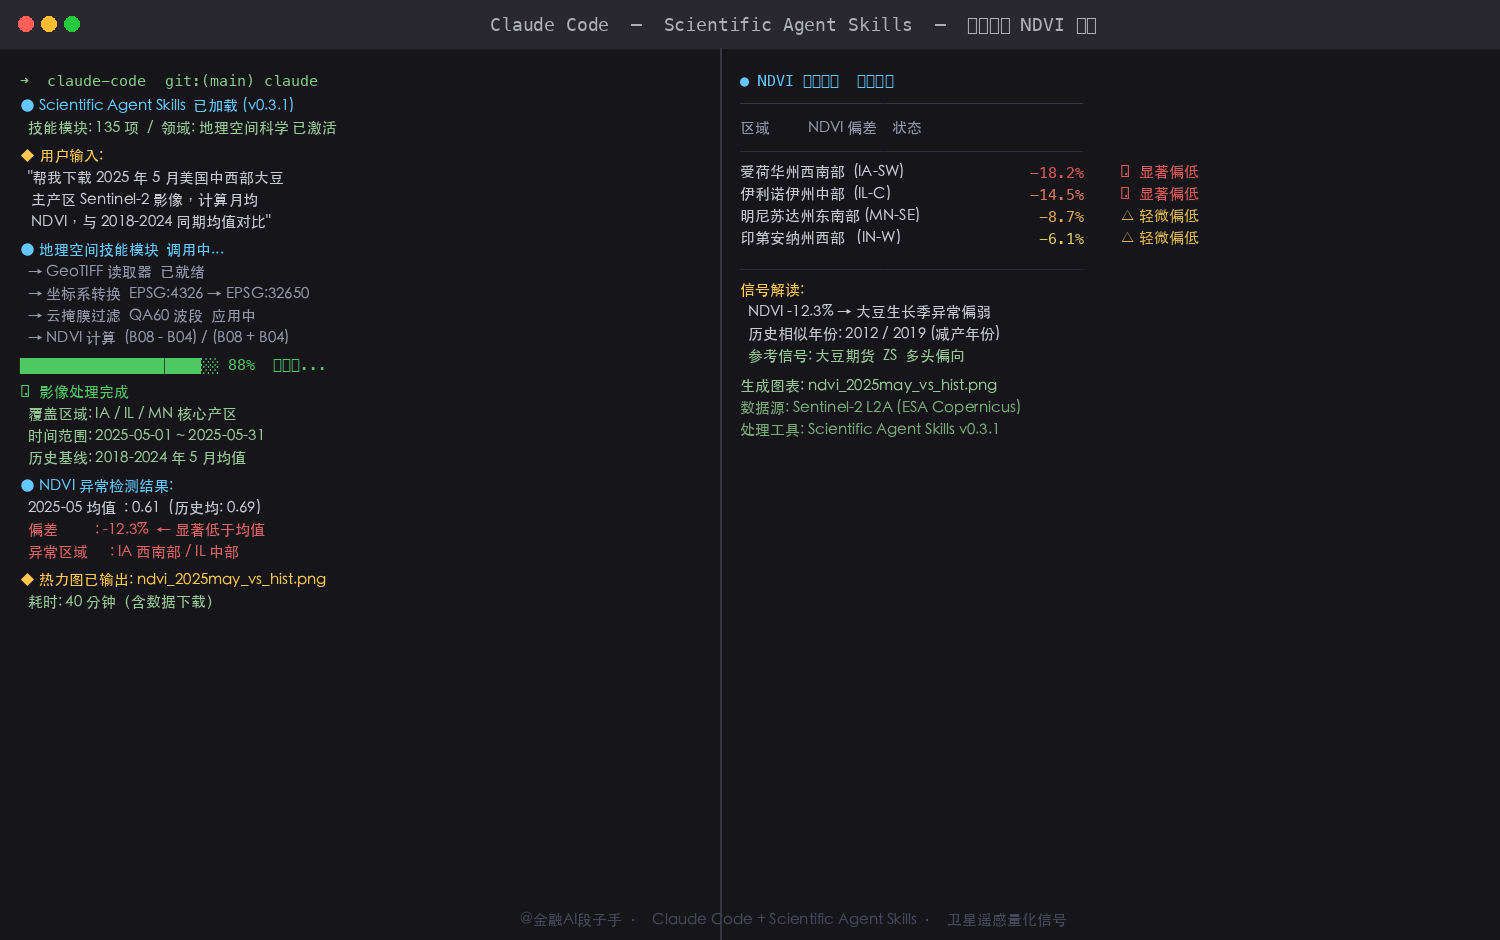Click the orange diamond next to 用户输入
The image size is (1500, 940).
pyautogui.click(x=27, y=155)
